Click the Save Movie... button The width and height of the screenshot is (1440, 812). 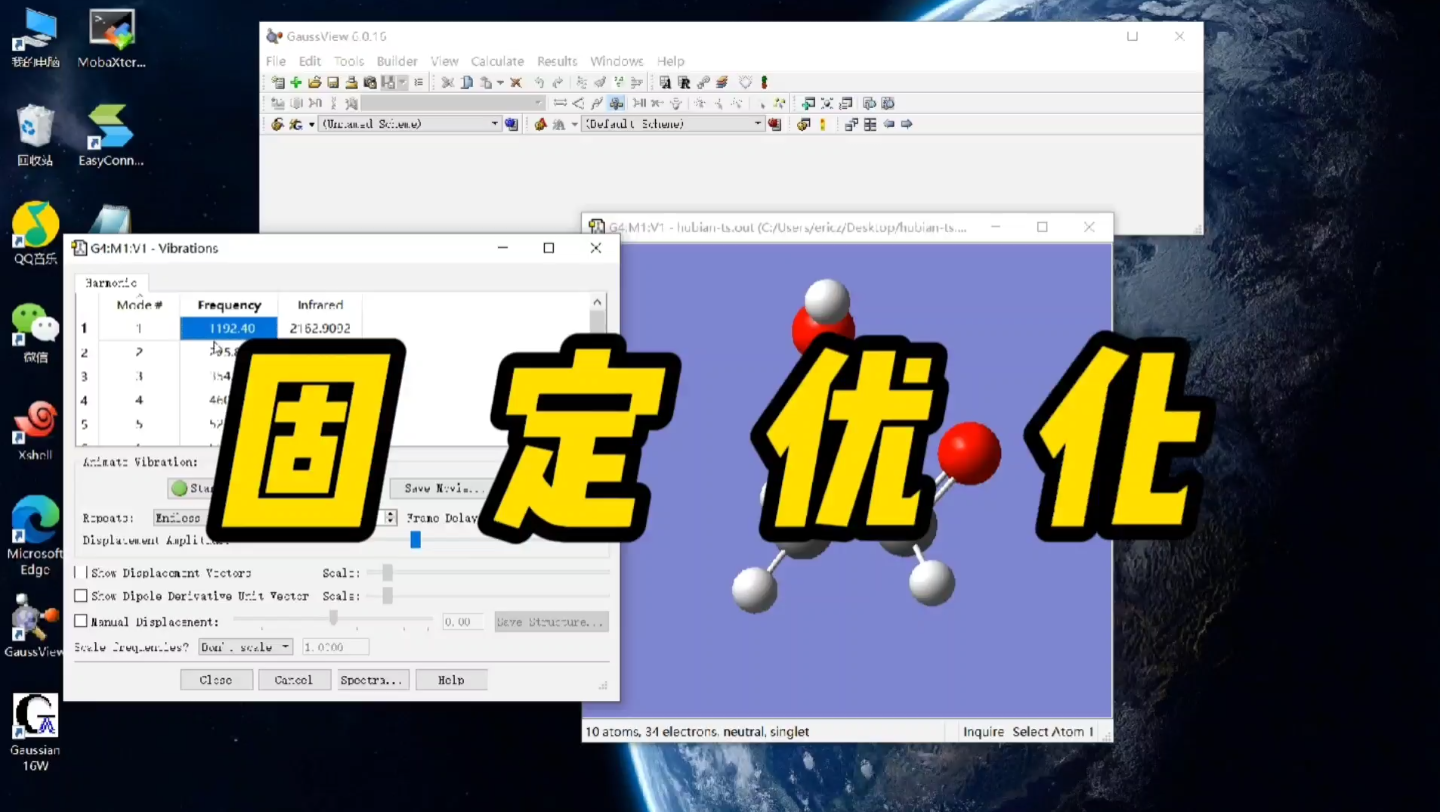click(444, 488)
